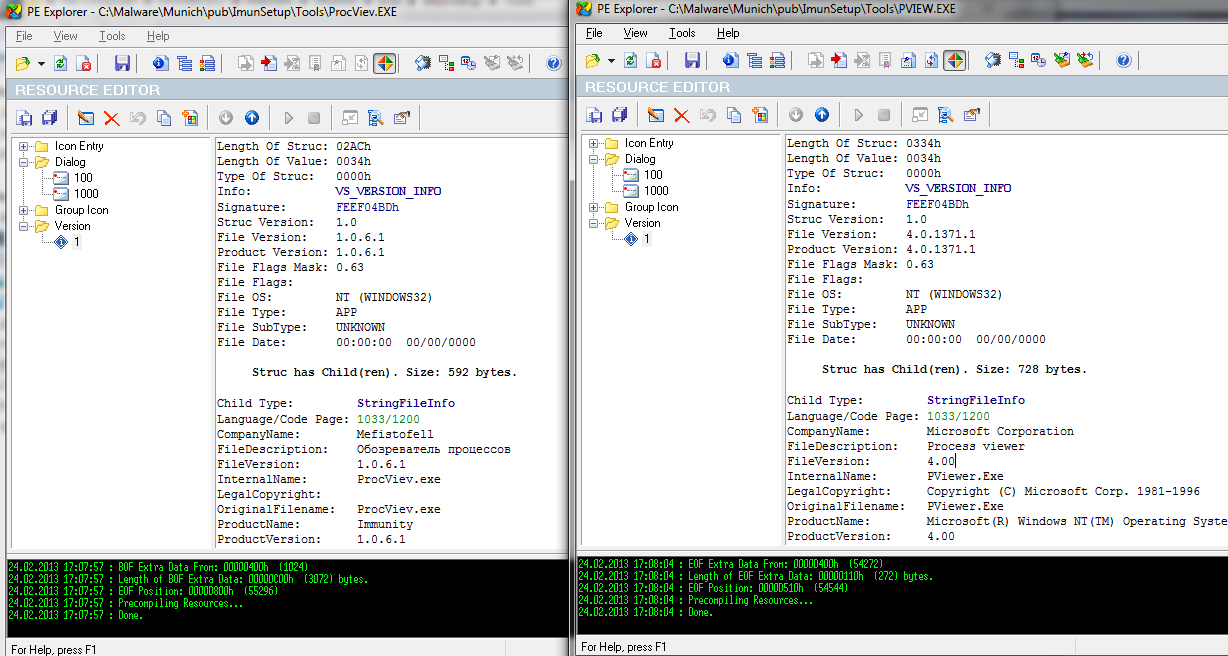Click the file version 4.0.1371.1 value in PVIEW.EXE window

(940, 234)
